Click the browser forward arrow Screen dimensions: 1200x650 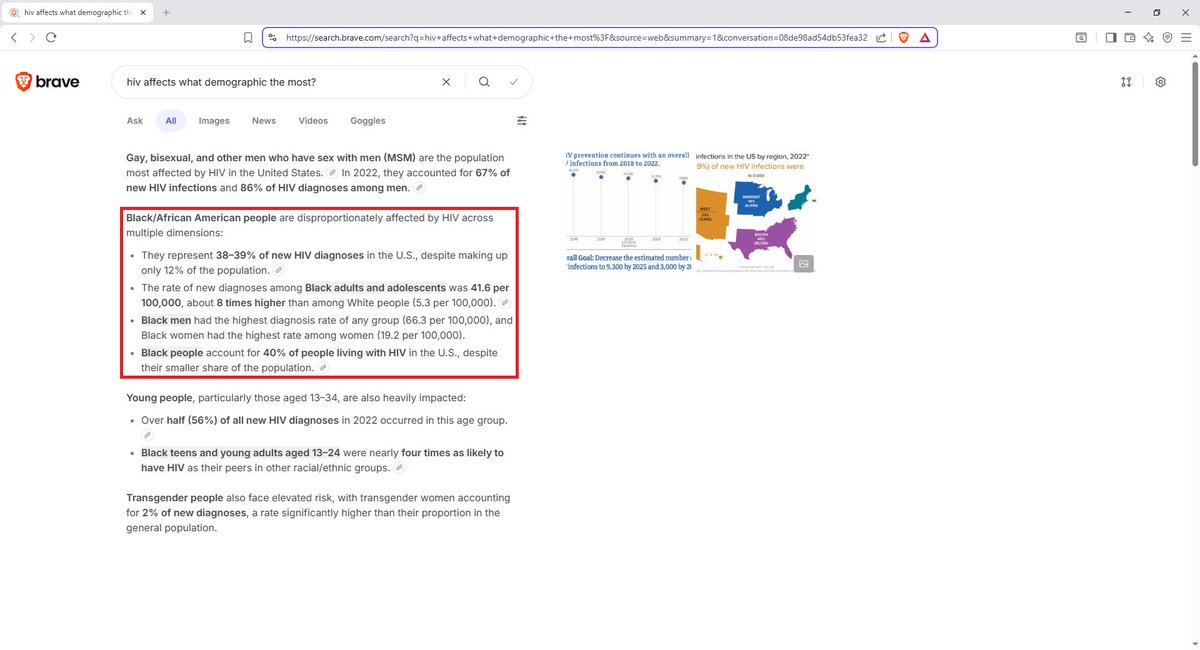[32, 37]
